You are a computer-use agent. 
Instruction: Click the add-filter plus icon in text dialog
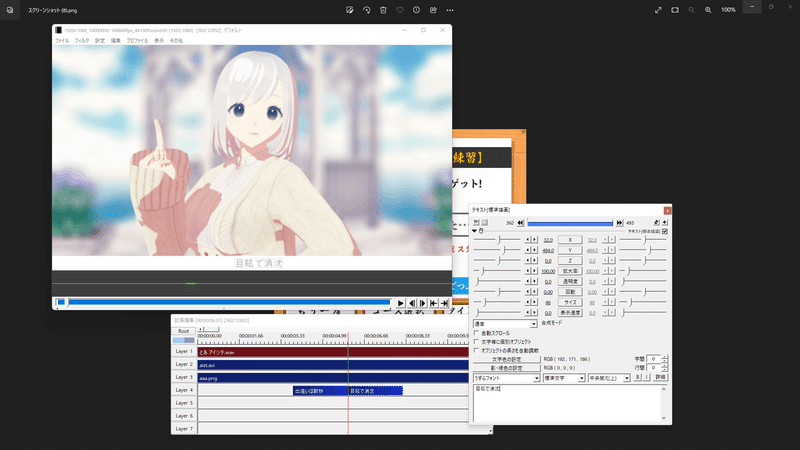(x=664, y=222)
